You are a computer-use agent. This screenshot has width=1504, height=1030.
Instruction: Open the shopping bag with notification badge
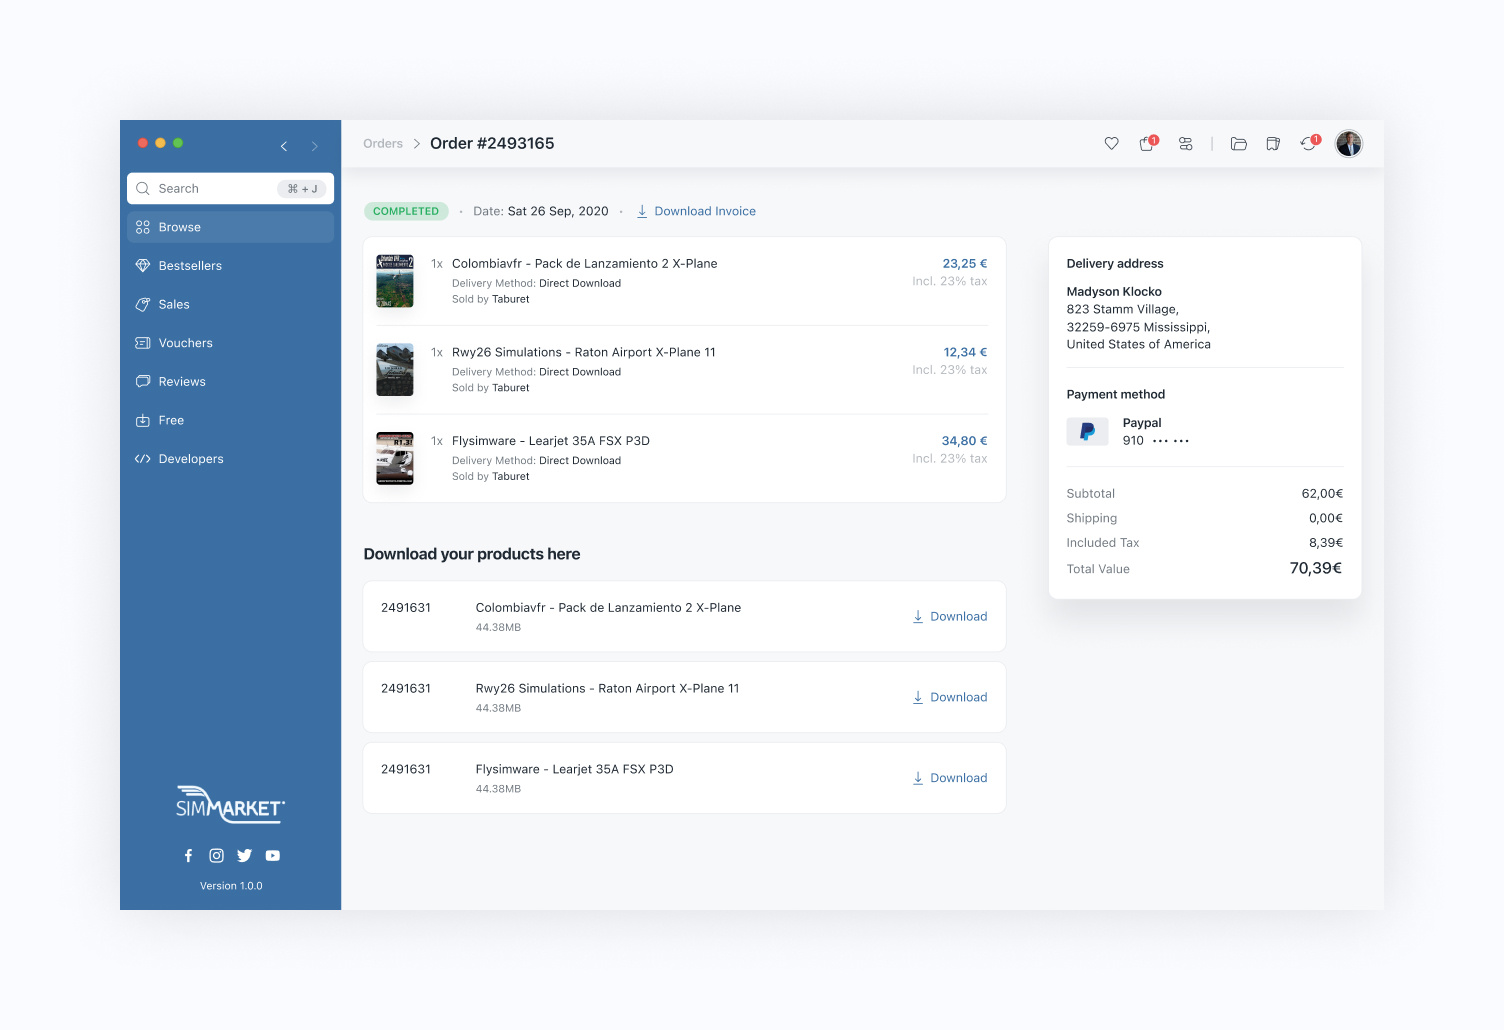pyautogui.click(x=1146, y=144)
